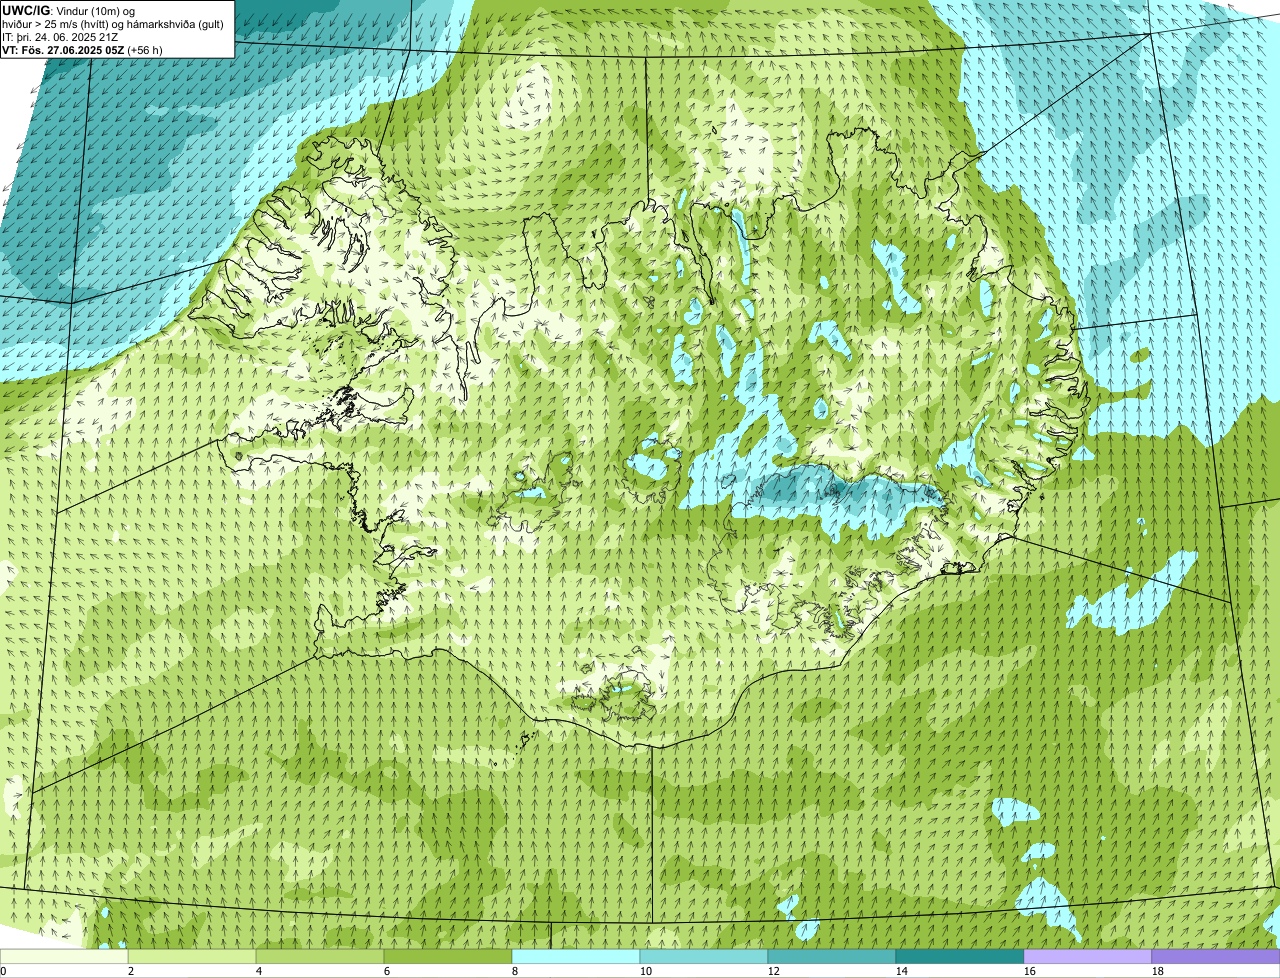This screenshot has width=1280, height=978.
Task: Click the scale label "10" under the color bar
Action: pyautogui.click(x=646, y=971)
